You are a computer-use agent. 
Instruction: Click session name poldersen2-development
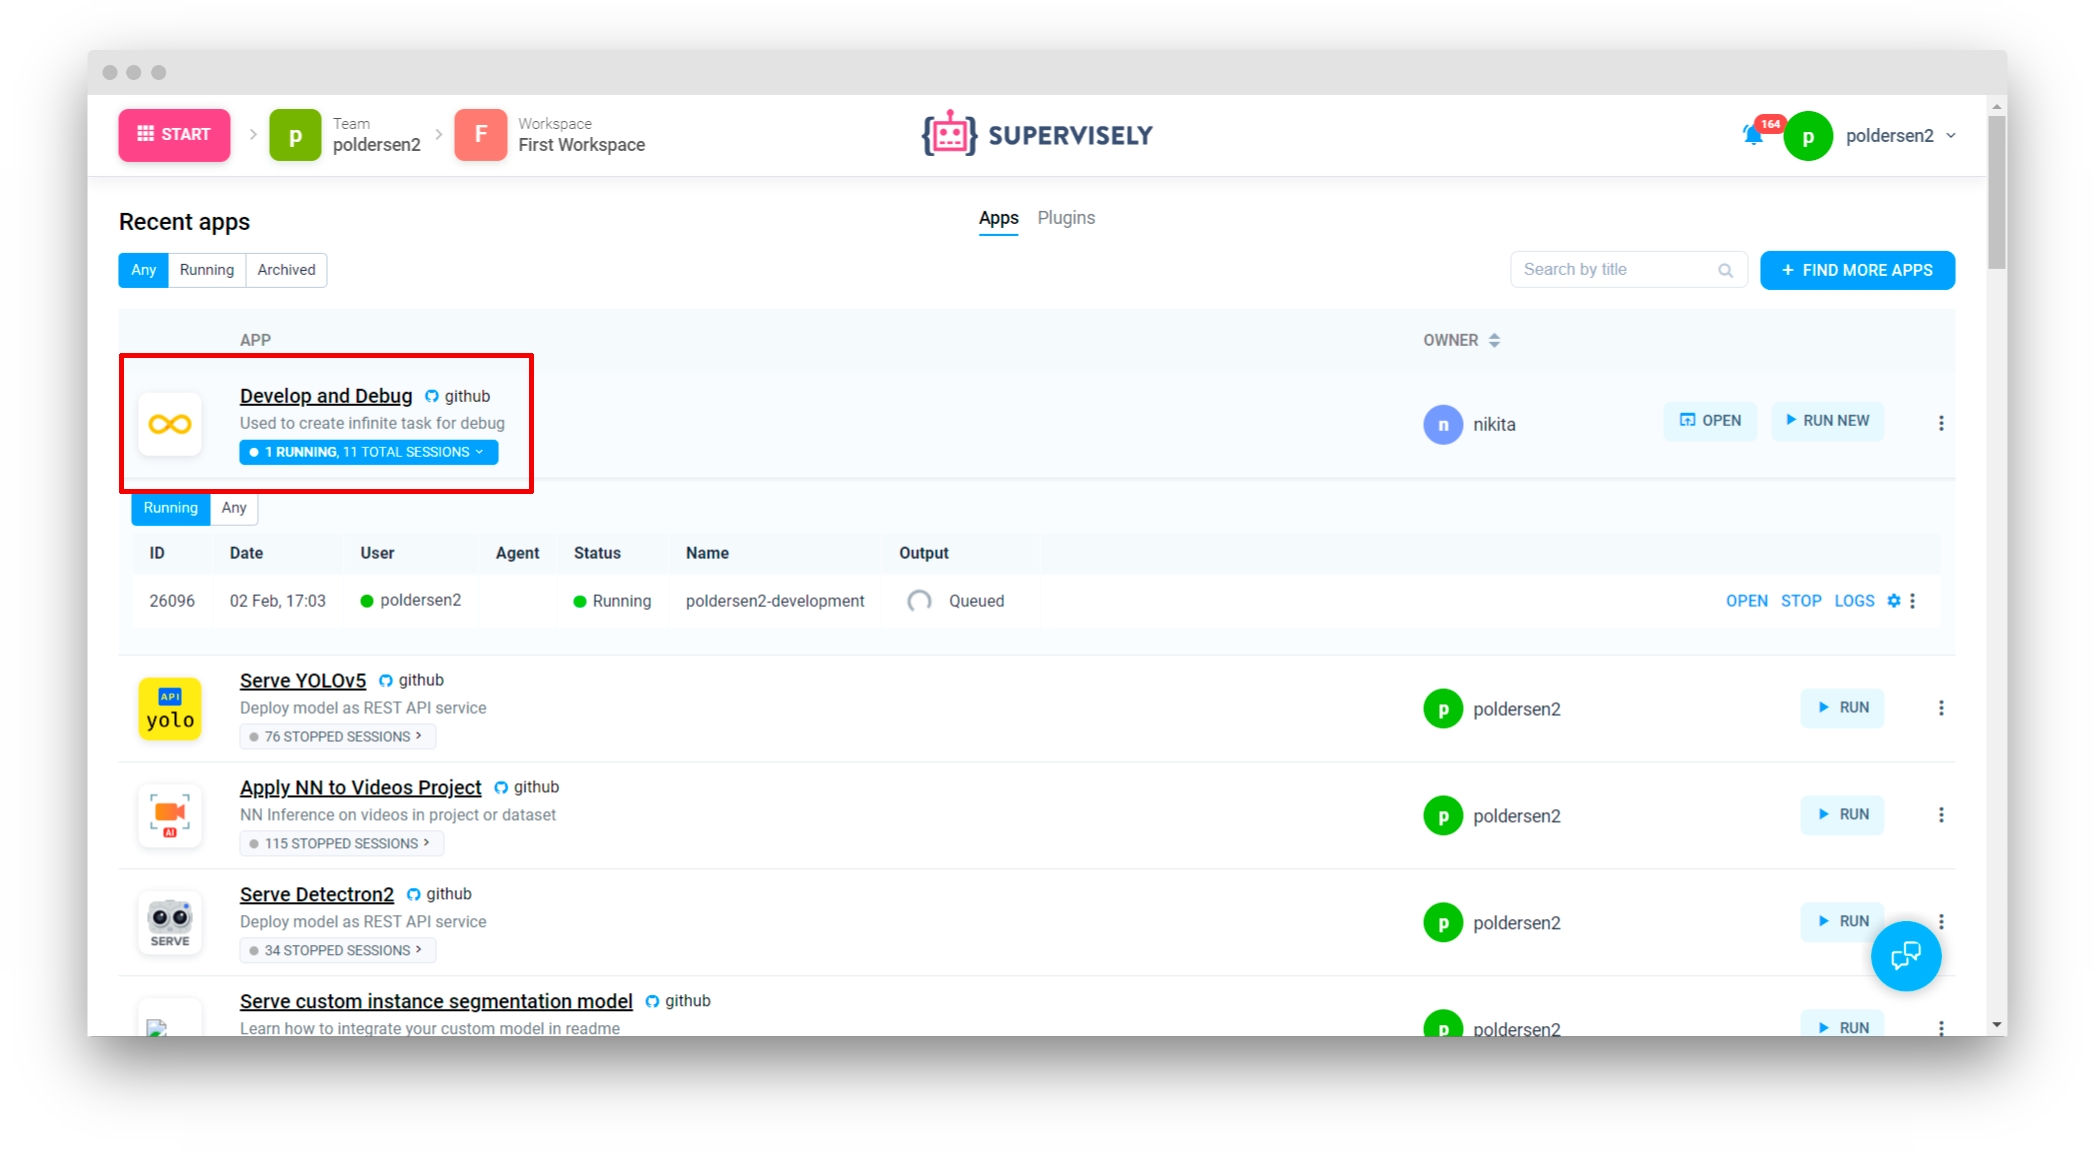[775, 601]
